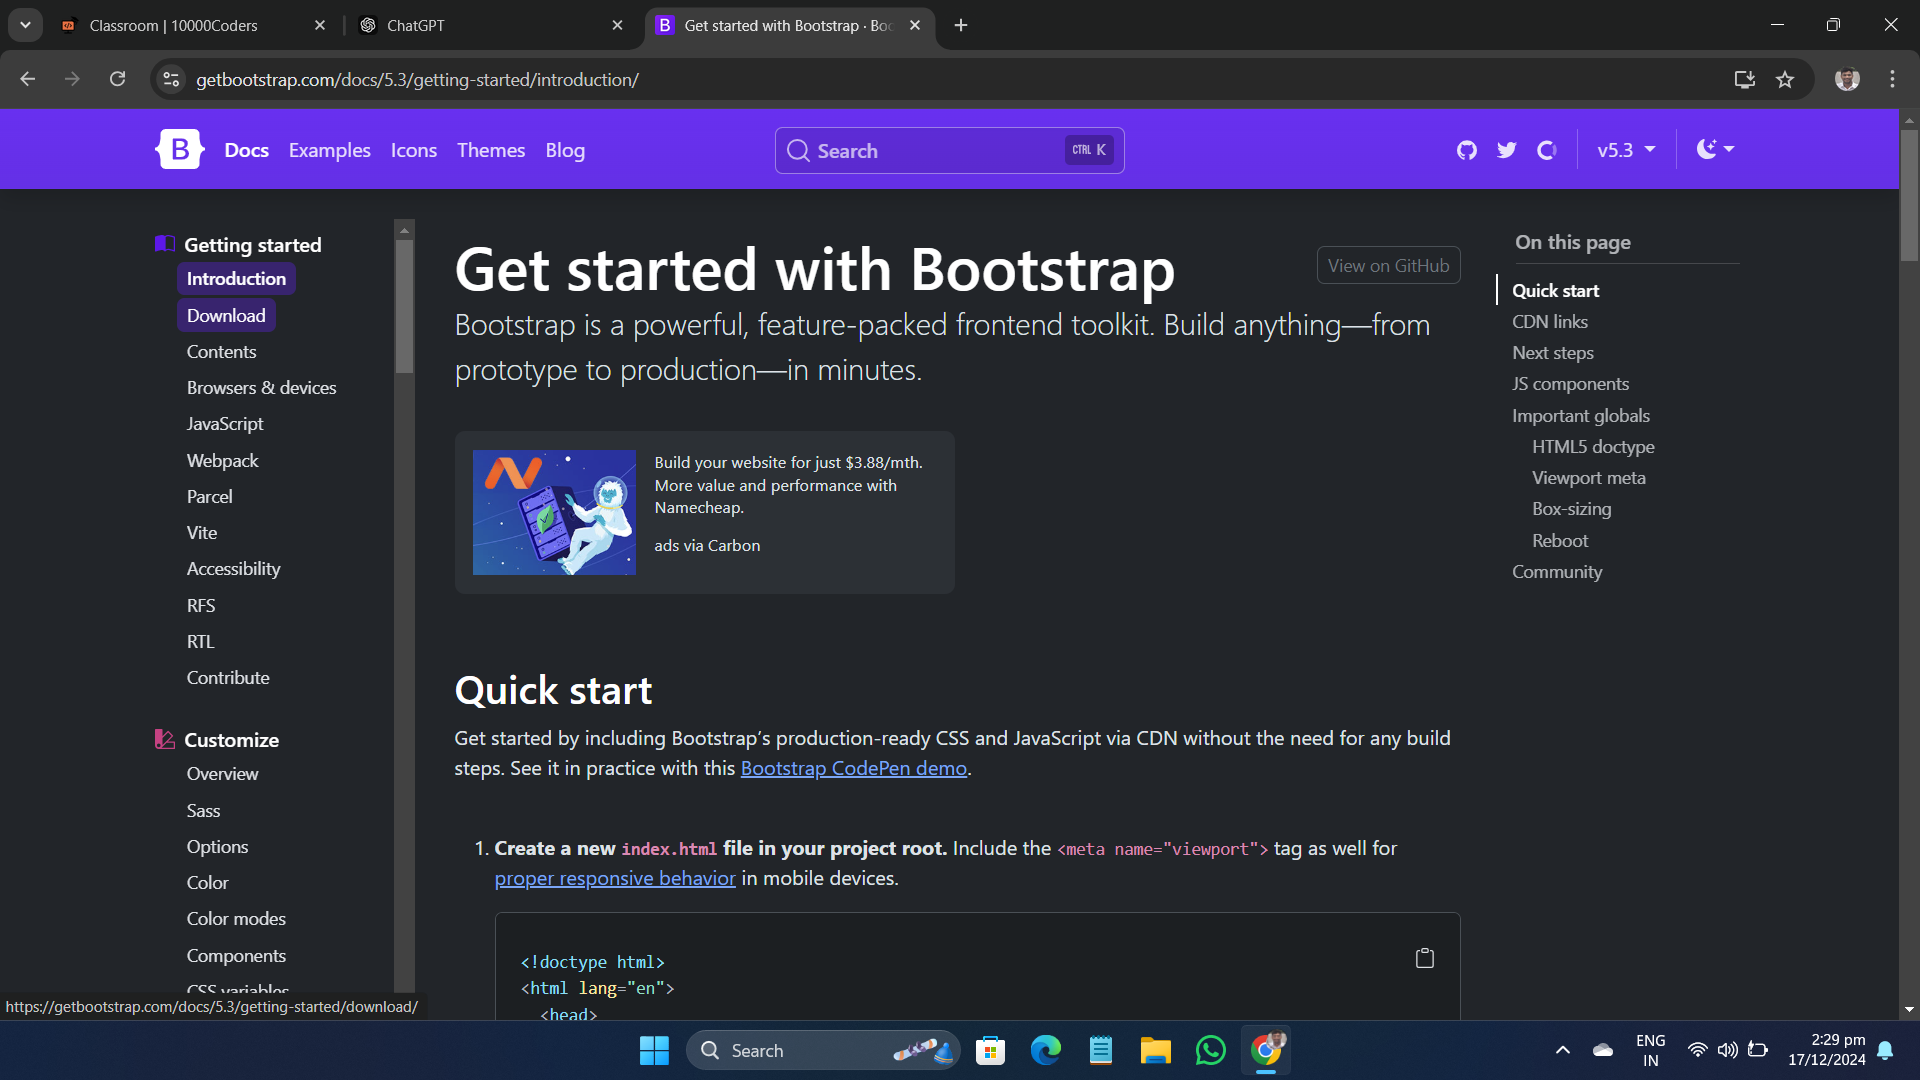The height and width of the screenshot is (1080, 1920).
Task: Toggle the color theme mode dropdown
Action: click(x=1715, y=150)
